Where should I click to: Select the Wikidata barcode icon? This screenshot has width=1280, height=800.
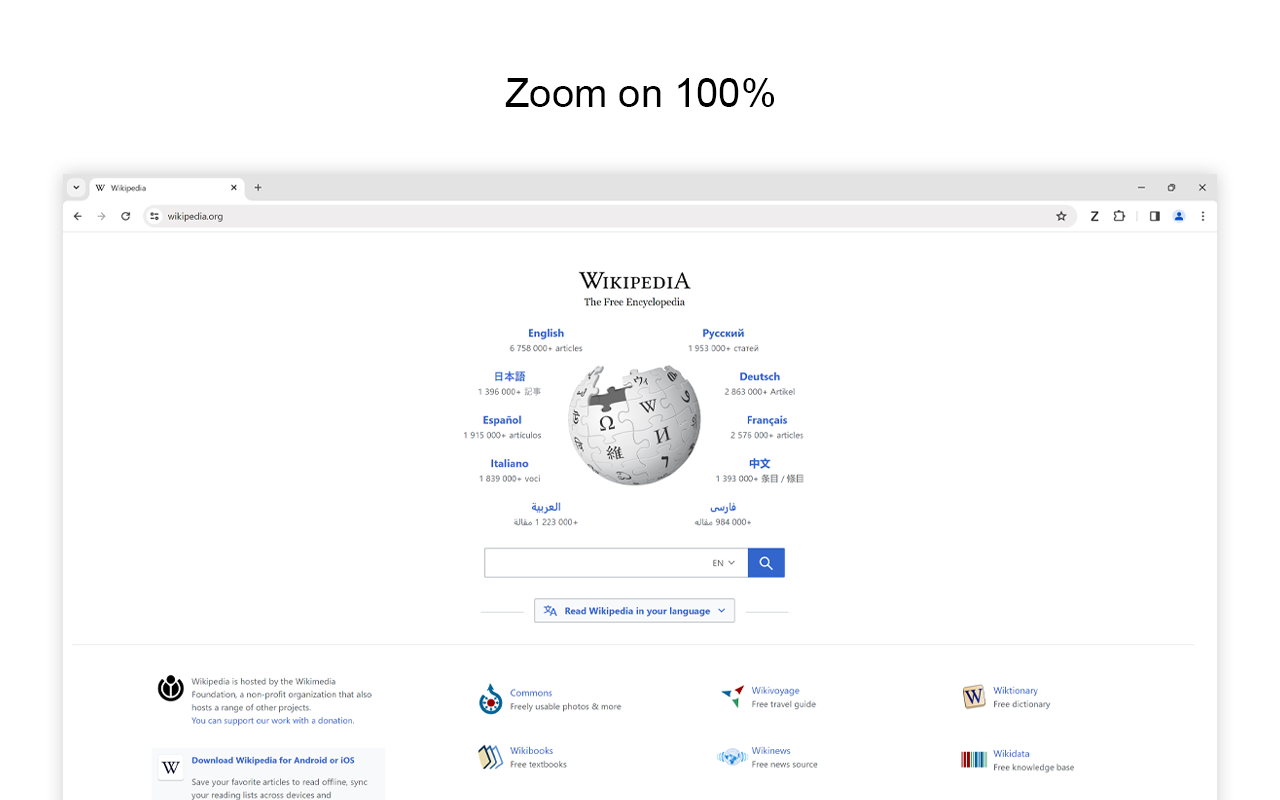(971, 760)
